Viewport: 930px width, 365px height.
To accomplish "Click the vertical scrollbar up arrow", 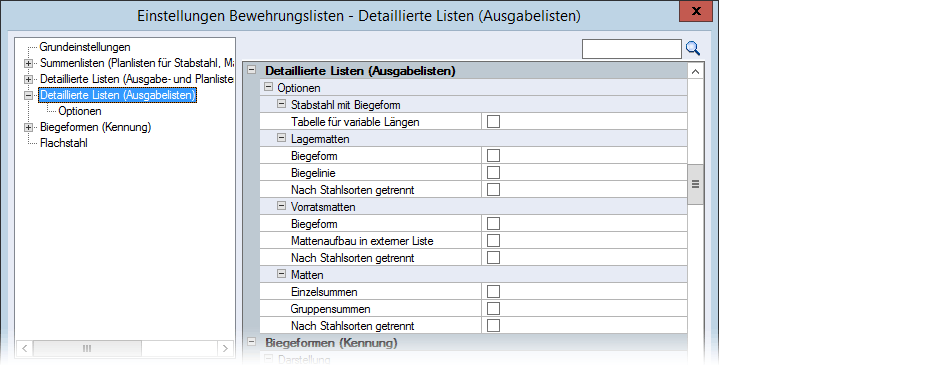I will point(695,72).
